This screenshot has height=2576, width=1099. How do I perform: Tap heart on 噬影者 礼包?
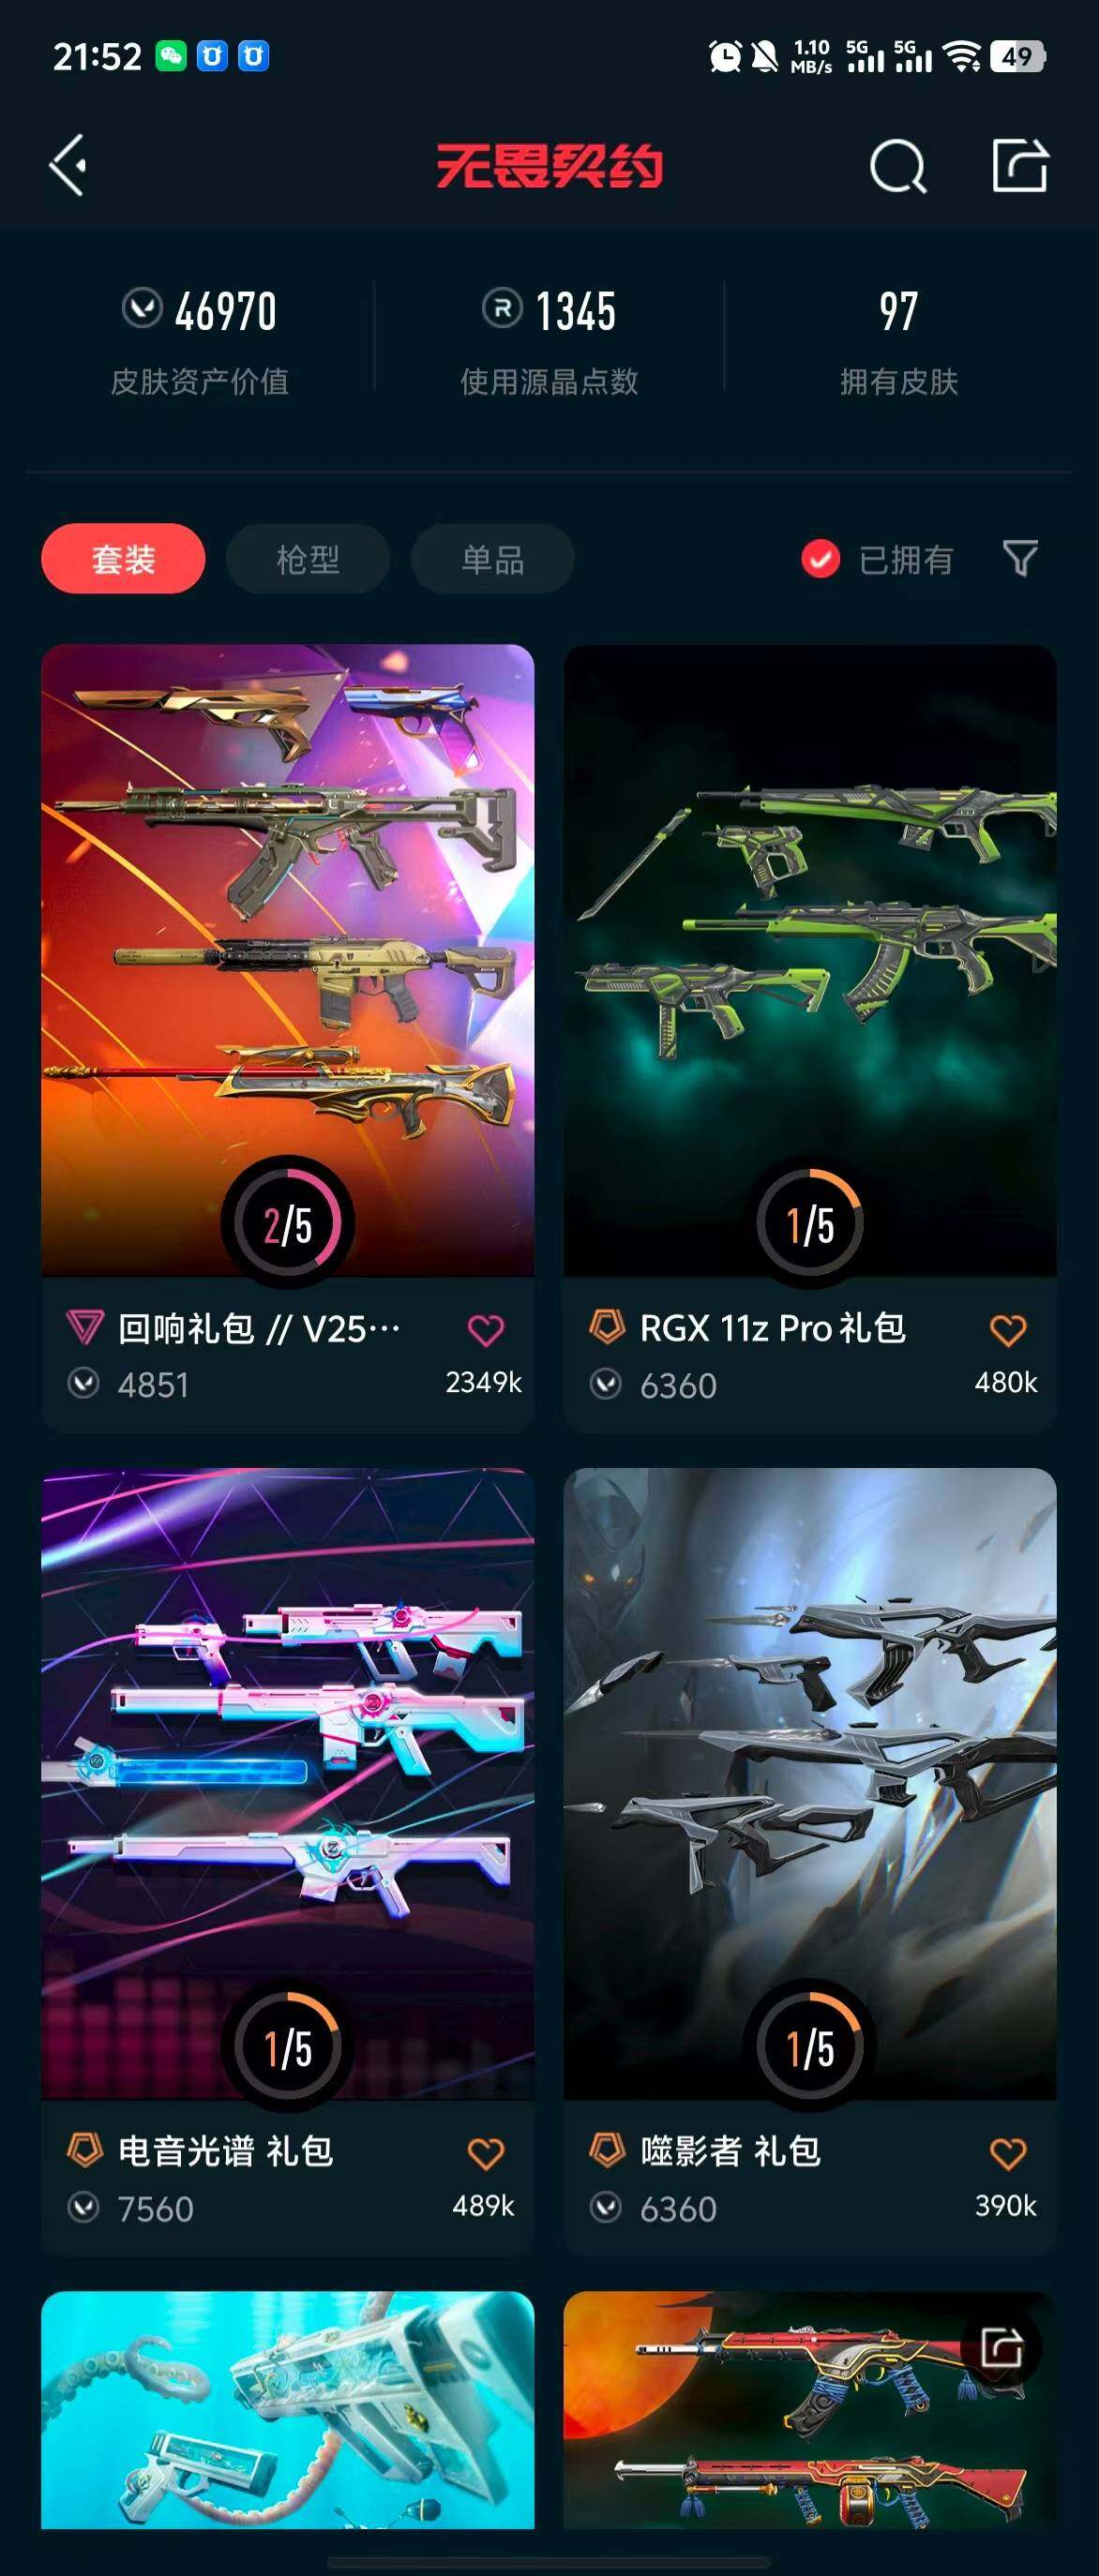1008,2153
